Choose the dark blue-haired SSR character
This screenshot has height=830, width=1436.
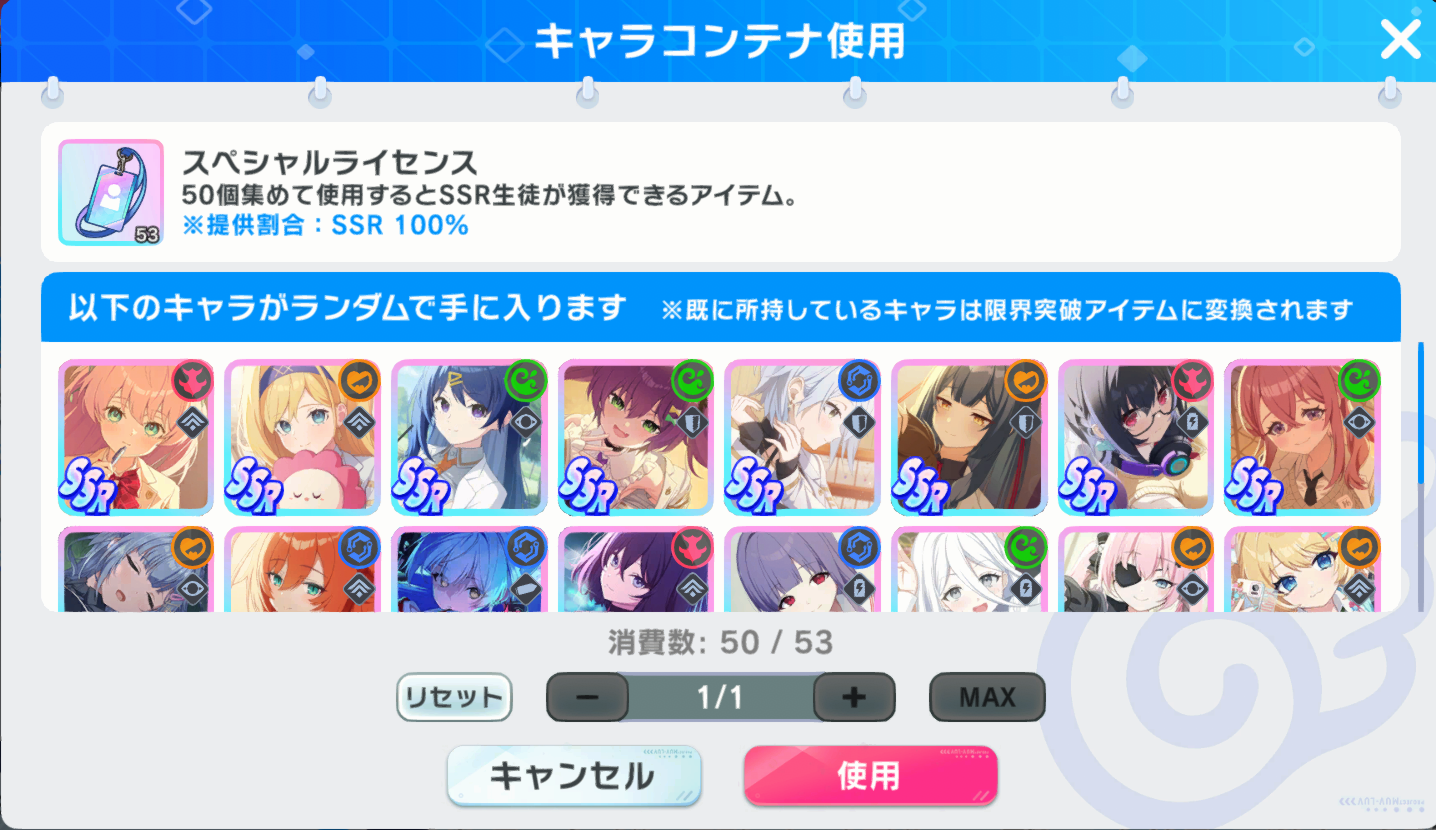469,438
